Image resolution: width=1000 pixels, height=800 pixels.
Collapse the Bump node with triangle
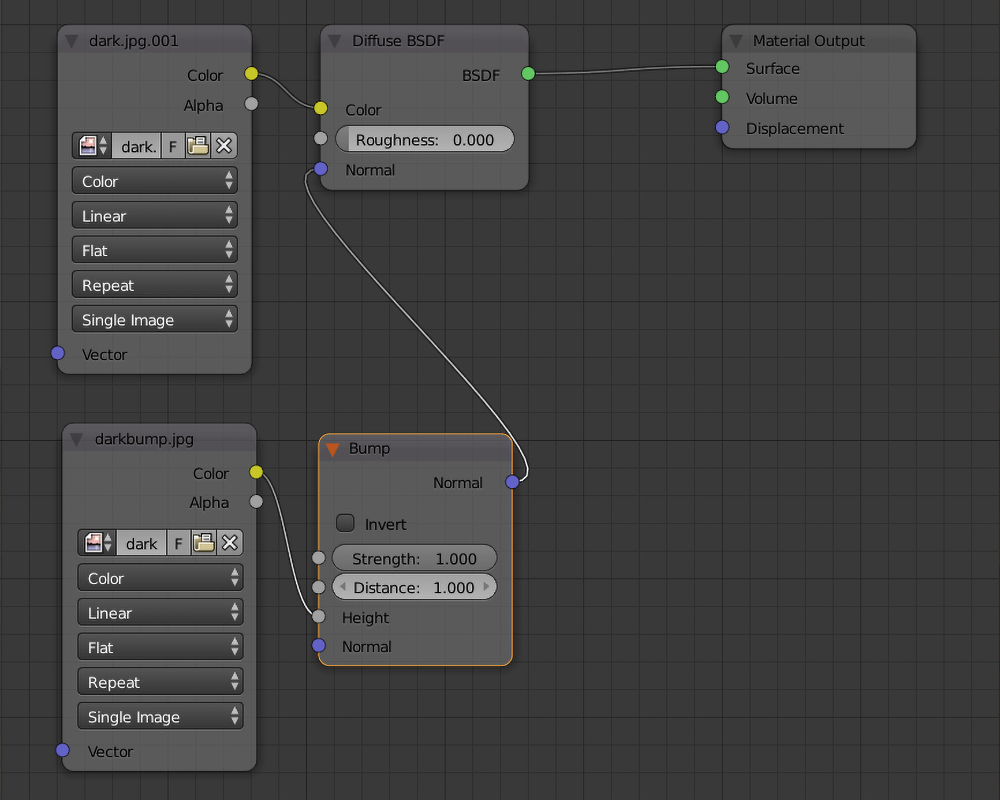(x=332, y=449)
